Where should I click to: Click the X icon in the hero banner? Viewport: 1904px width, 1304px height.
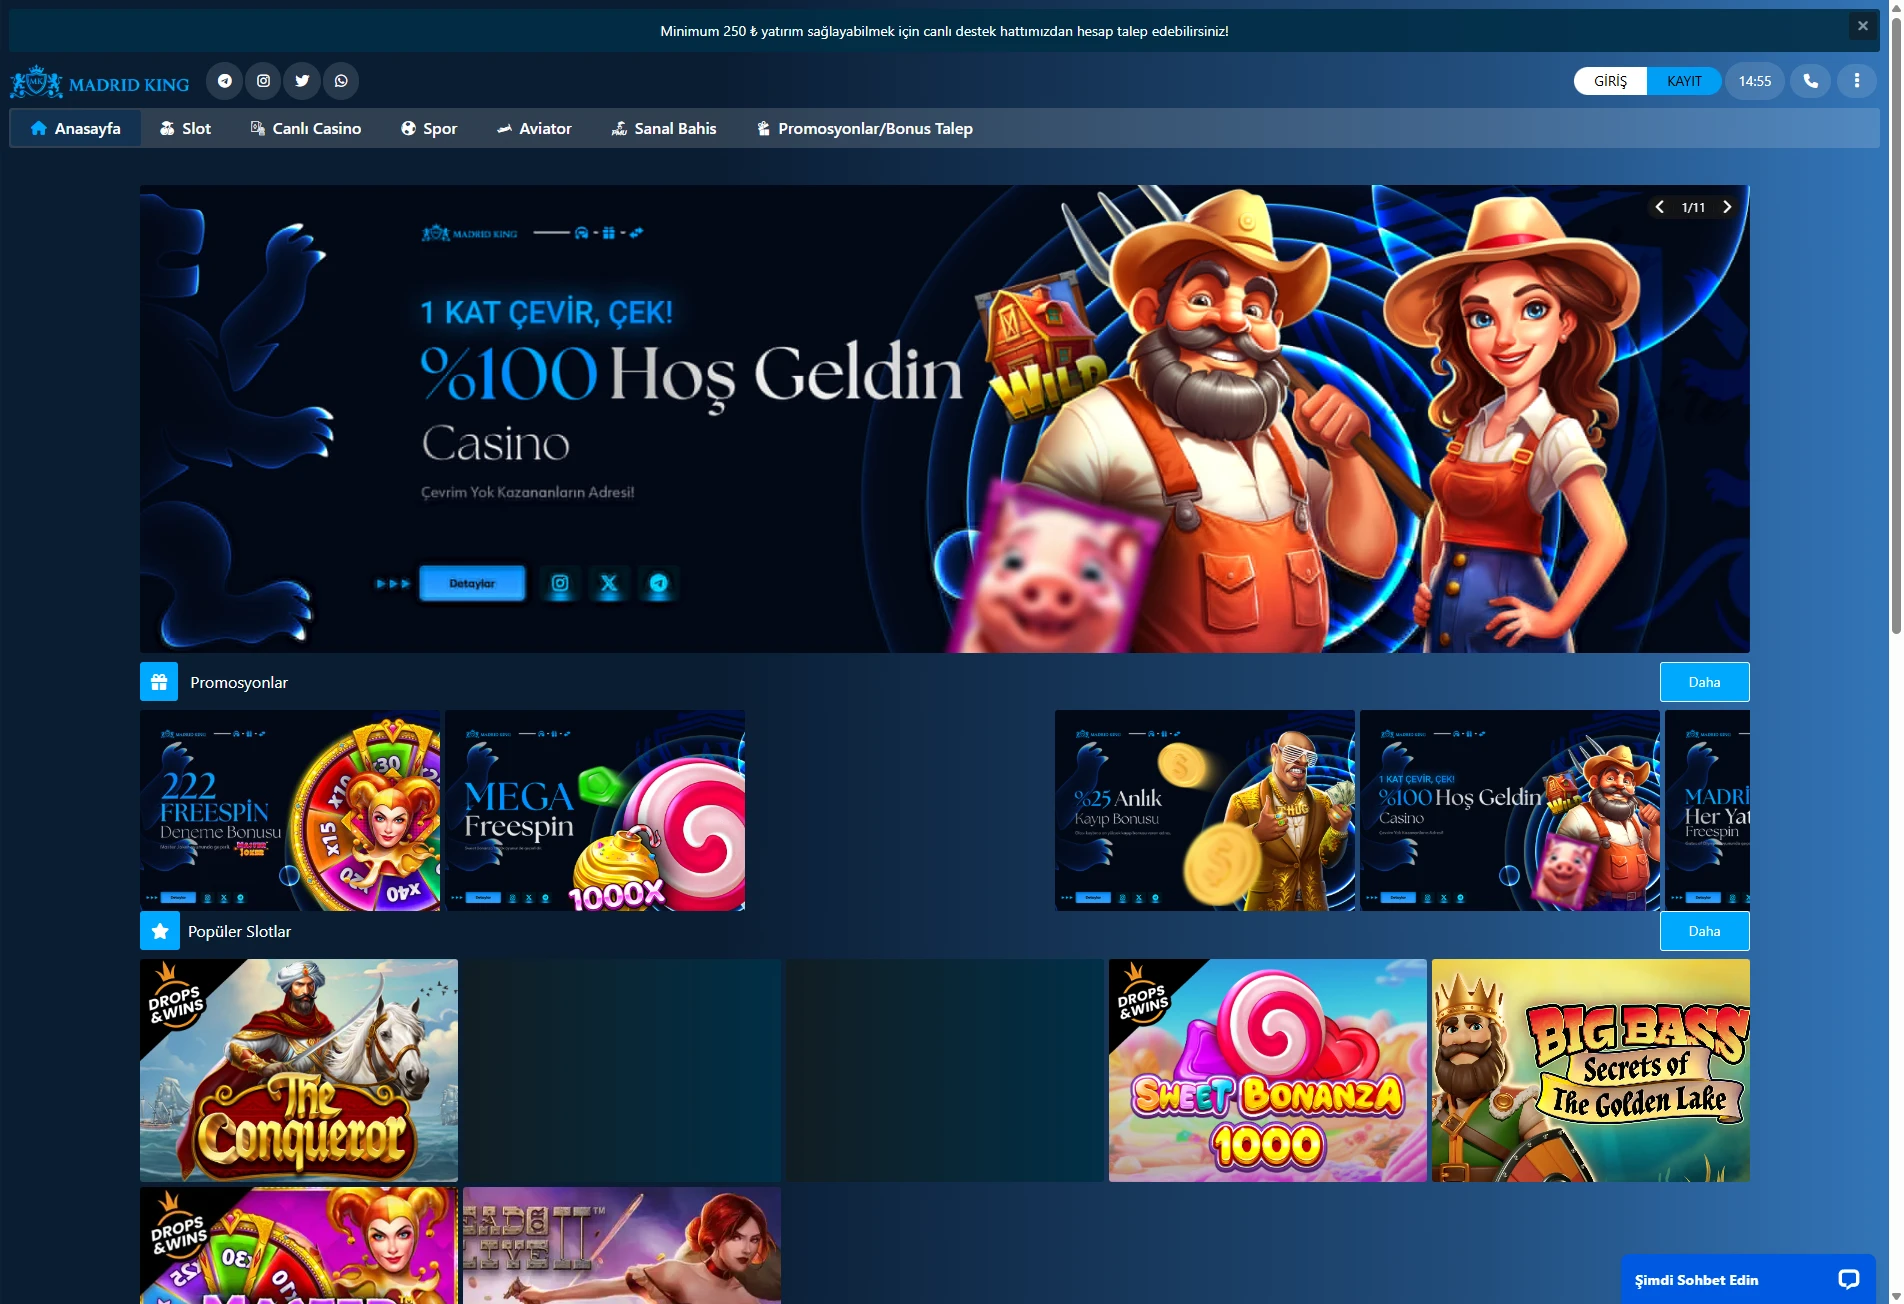click(609, 583)
